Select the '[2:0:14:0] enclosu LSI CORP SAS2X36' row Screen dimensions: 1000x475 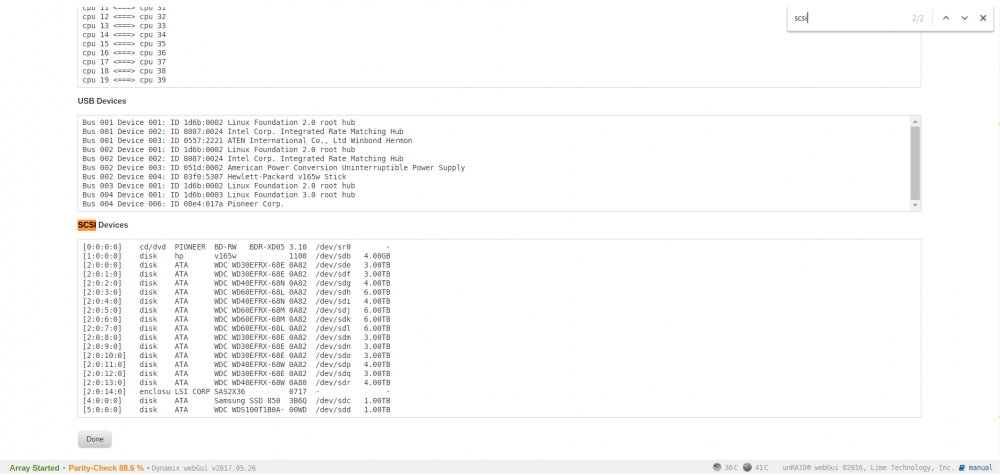[236, 391]
